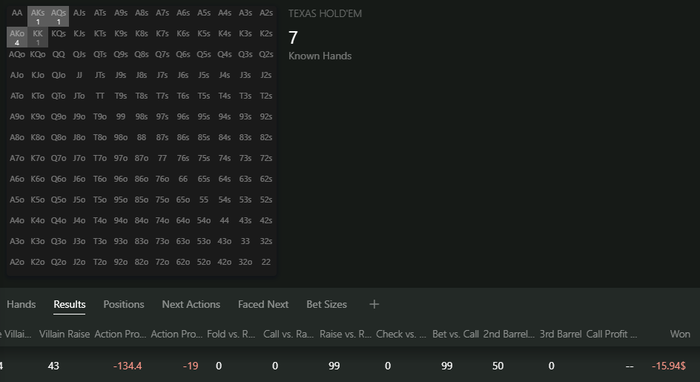Click the Call Profit column header
Viewport: 700px width, 382px height.
pos(612,334)
